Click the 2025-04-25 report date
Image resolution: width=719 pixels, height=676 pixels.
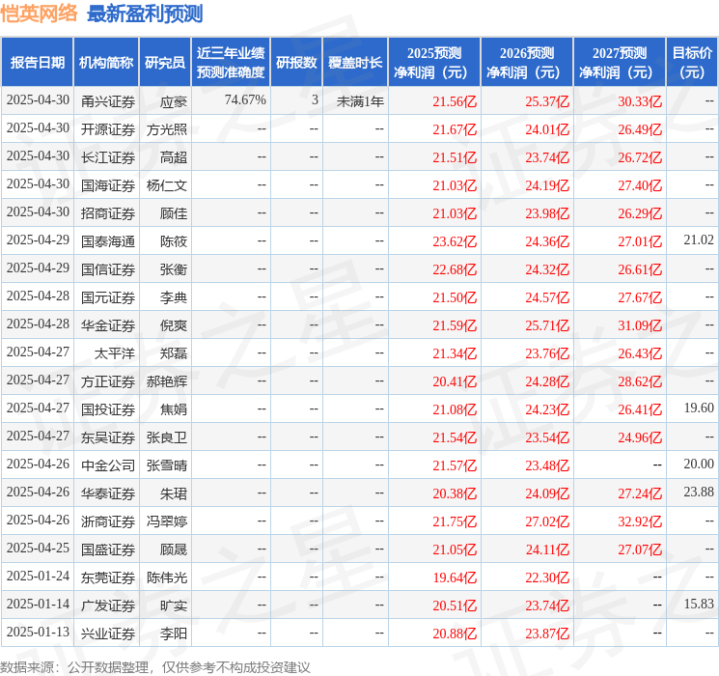[x=38, y=548]
